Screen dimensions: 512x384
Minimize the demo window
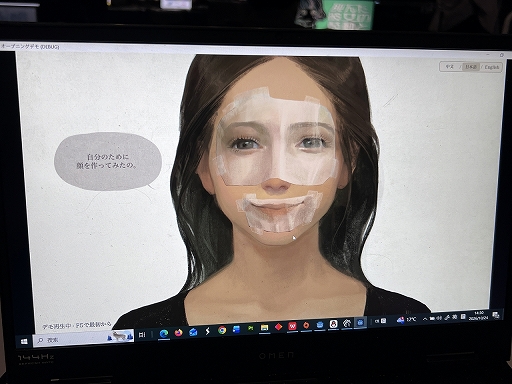[488, 54]
